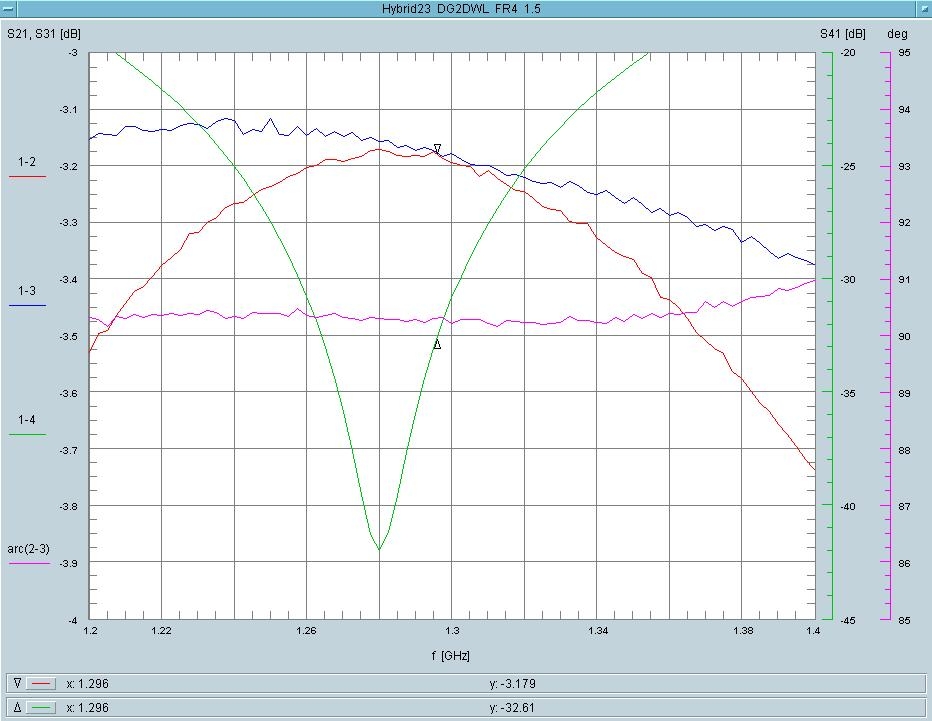Viewport: 932px width, 721px height.
Task: Click the Δ marker icon in readout bar
Action: (17, 707)
